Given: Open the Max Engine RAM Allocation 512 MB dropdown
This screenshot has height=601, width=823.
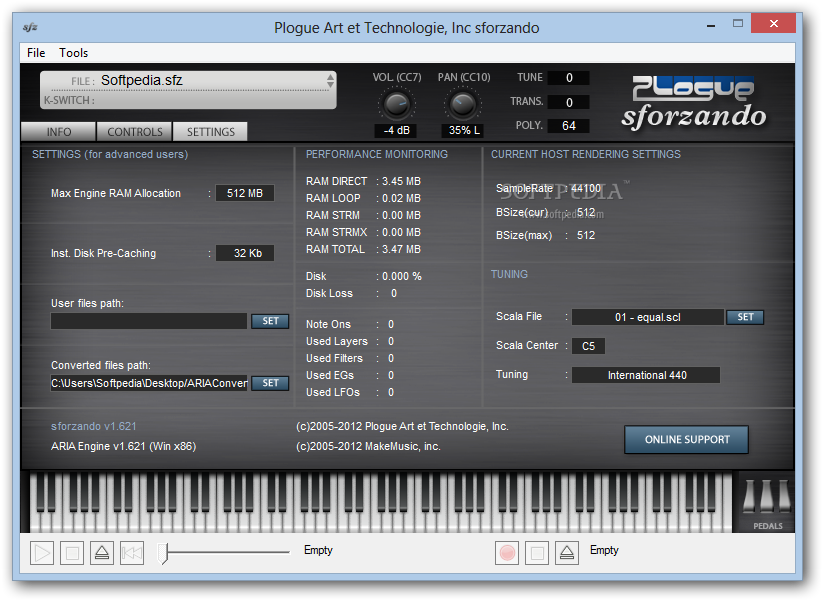Looking at the screenshot, I should coord(245,193).
